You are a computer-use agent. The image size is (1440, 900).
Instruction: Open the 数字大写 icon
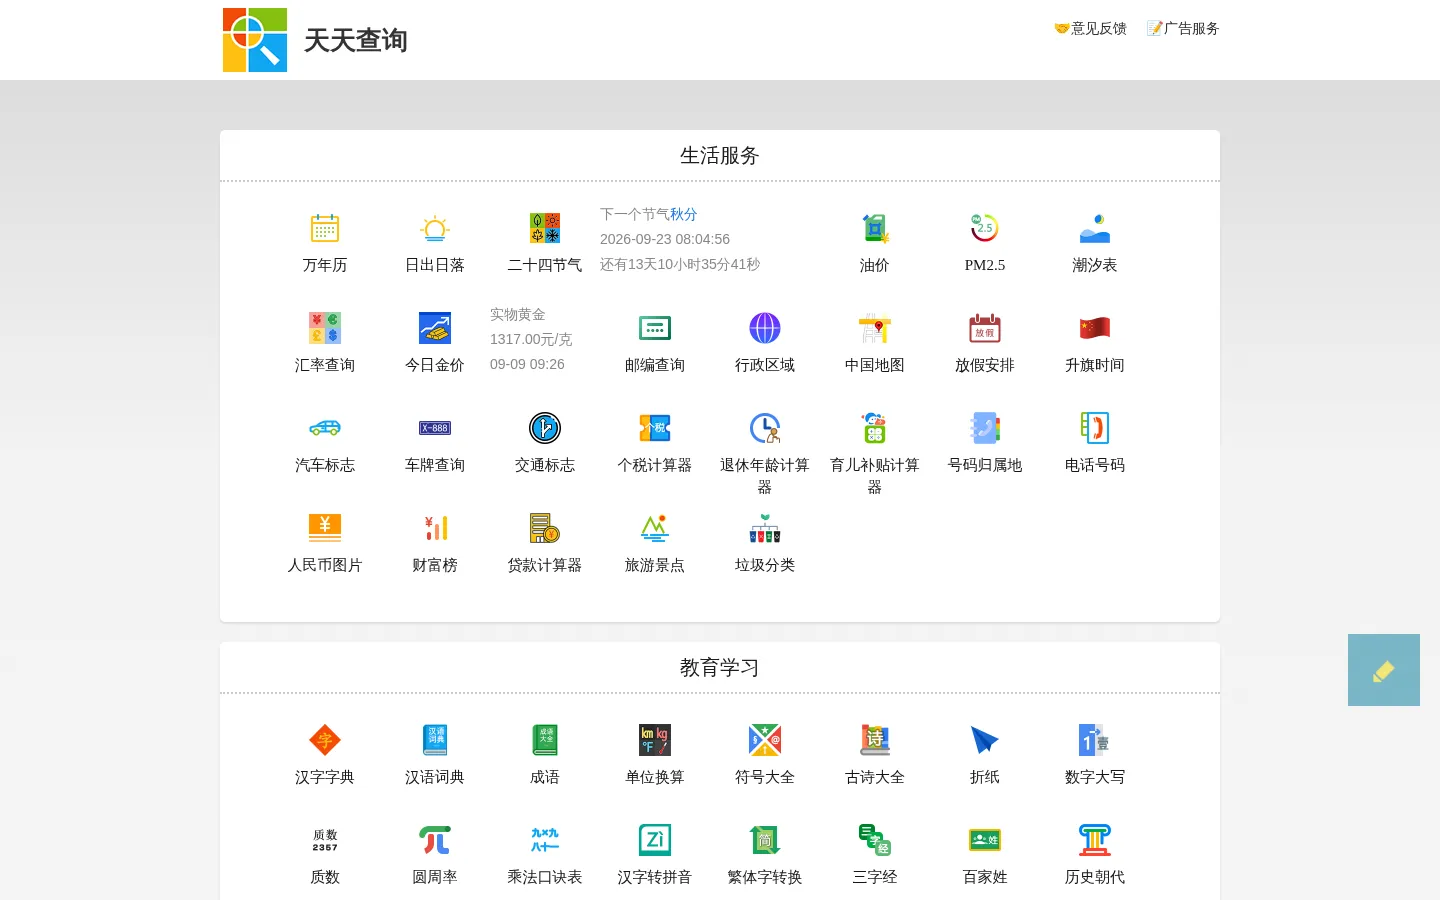click(x=1095, y=740)
